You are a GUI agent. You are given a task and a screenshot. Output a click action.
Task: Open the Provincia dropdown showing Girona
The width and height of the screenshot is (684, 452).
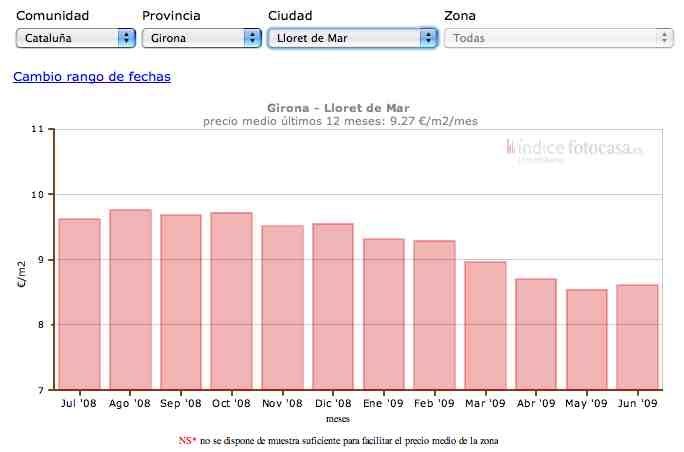click(202, 38)
